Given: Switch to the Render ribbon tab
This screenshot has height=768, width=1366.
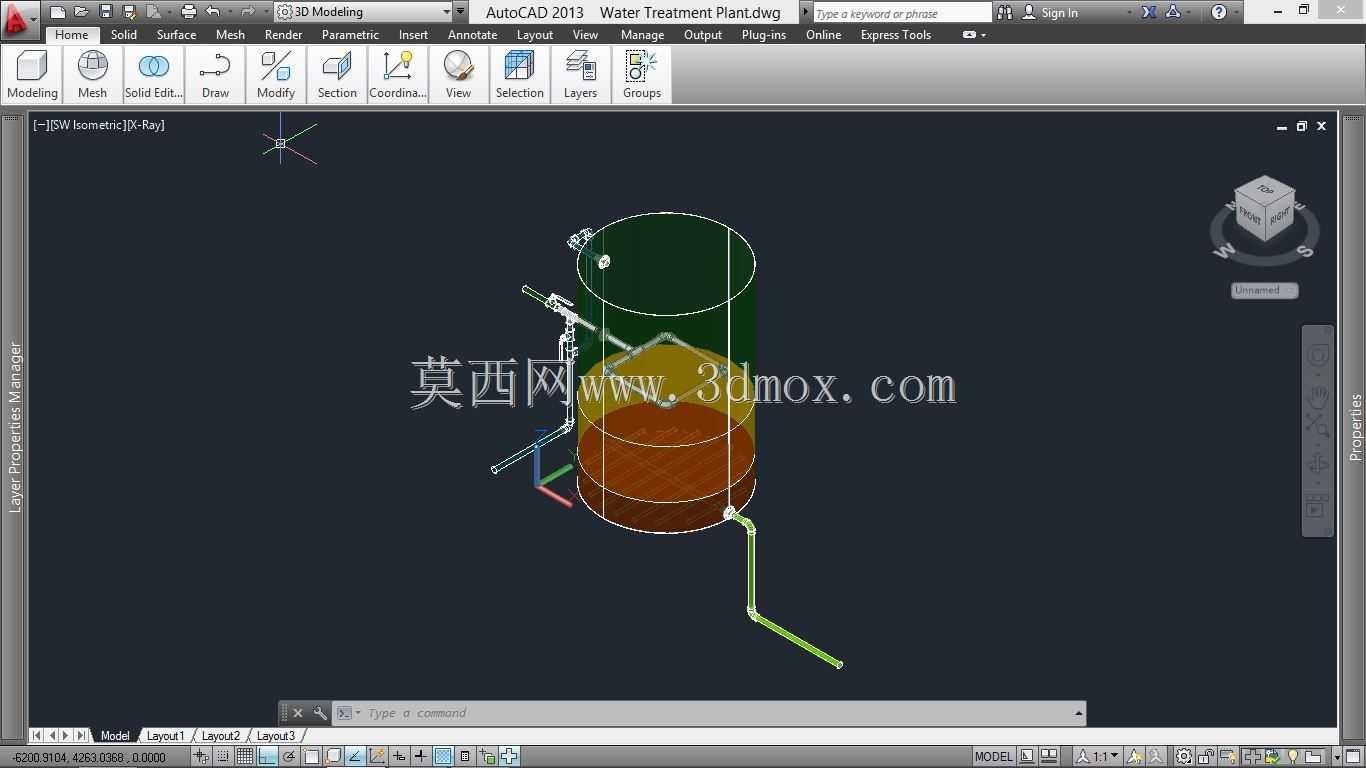Looking at the screenshot, I should 283,34.
